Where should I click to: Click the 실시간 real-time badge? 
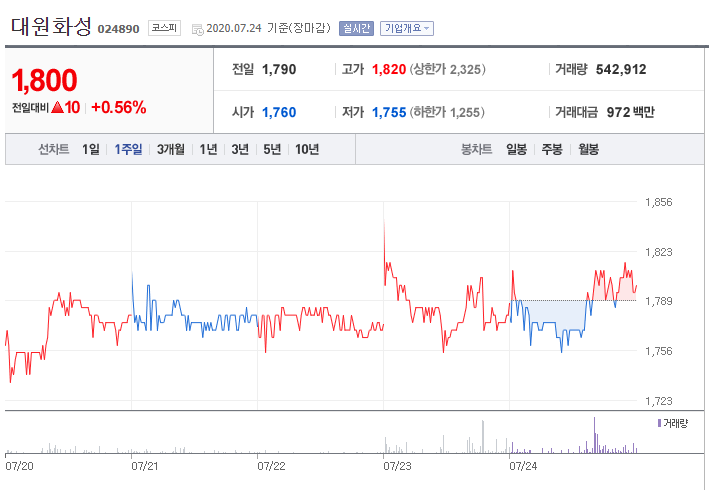pos(356,28)
